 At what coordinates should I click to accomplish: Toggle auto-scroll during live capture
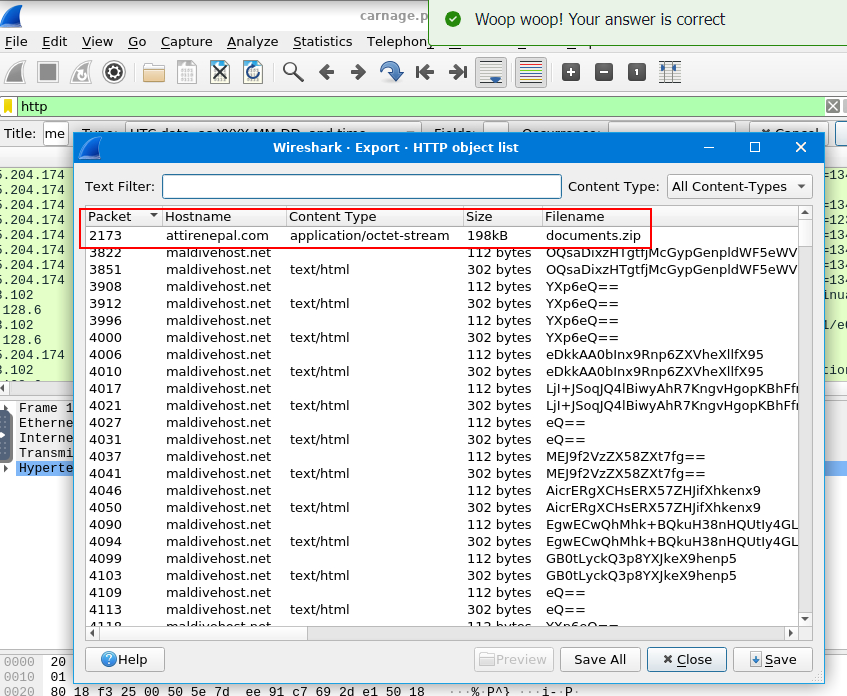[490, 72]
